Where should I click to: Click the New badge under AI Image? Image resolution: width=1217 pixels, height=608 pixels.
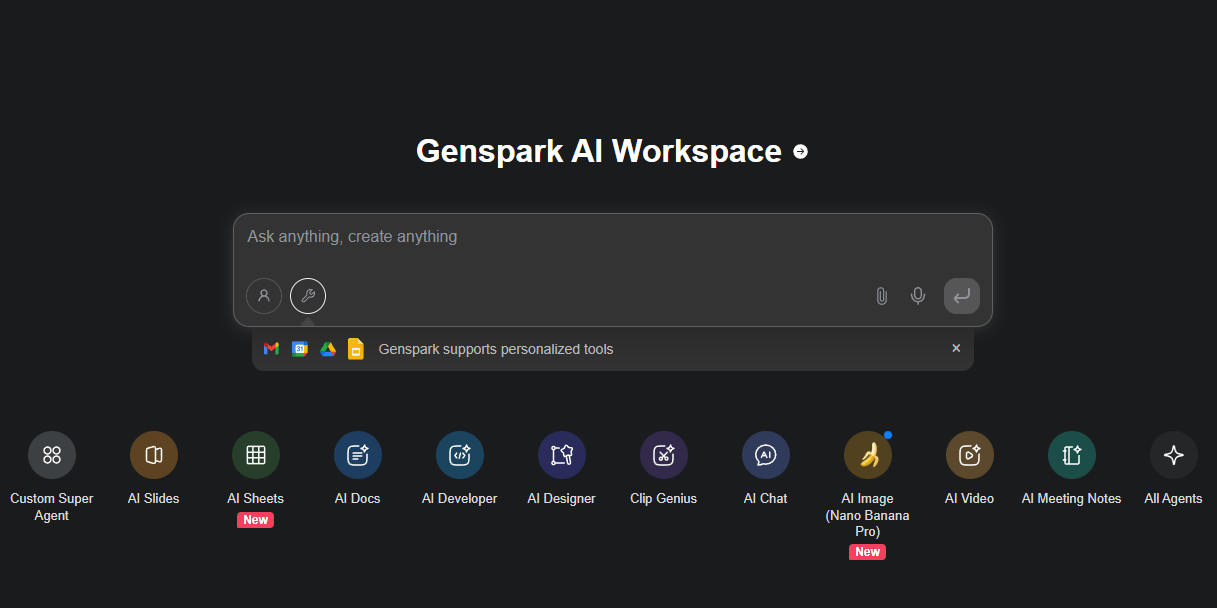pos(868,552)
